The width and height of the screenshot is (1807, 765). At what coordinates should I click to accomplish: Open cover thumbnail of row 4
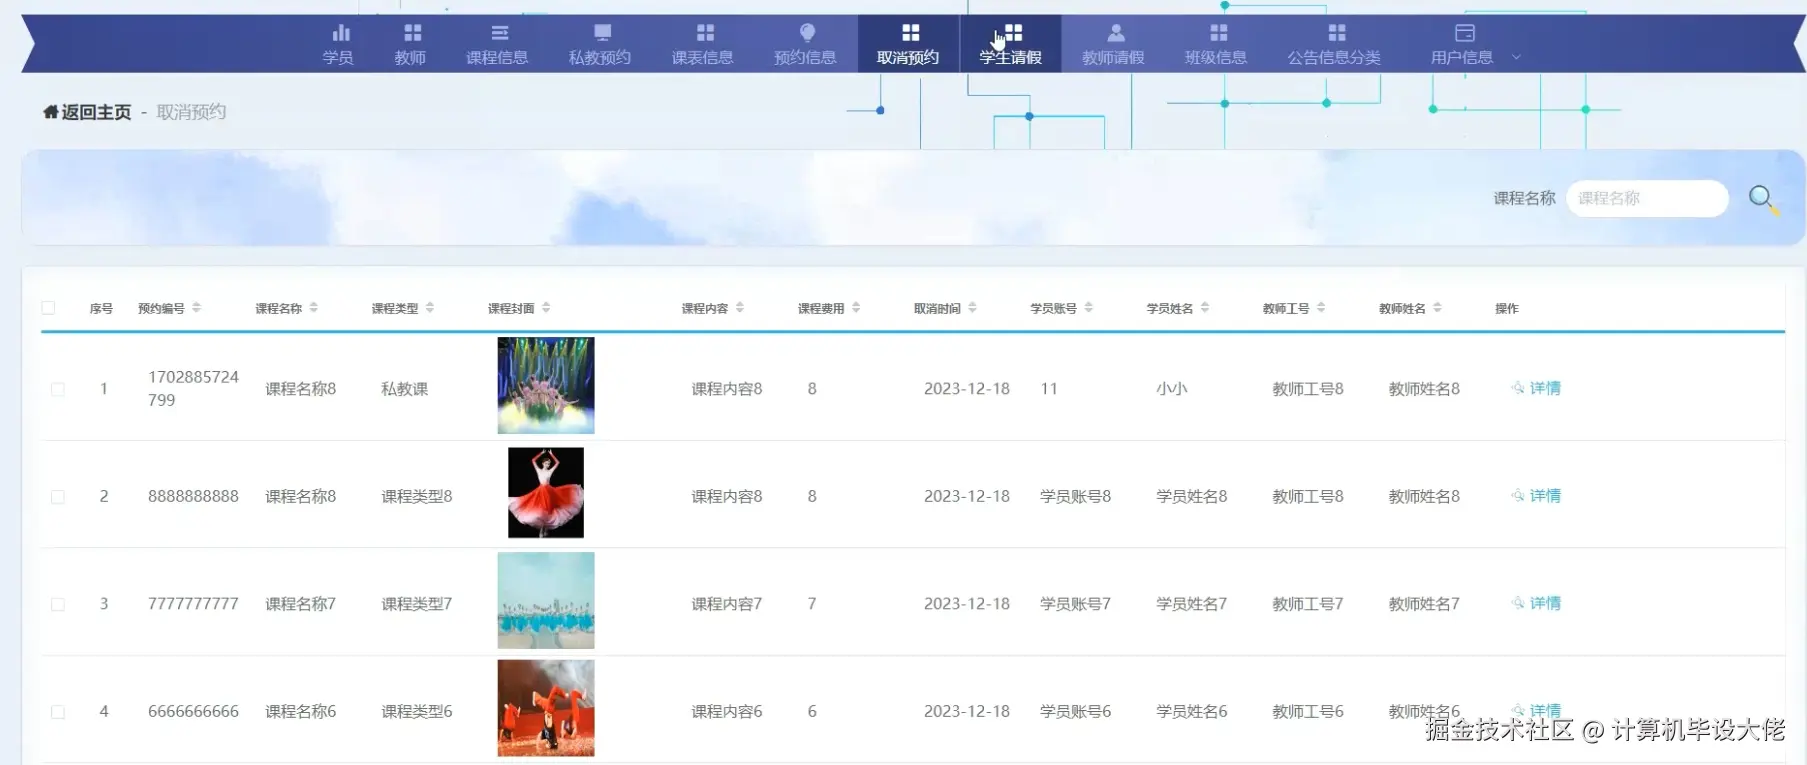tap(546, 708)
